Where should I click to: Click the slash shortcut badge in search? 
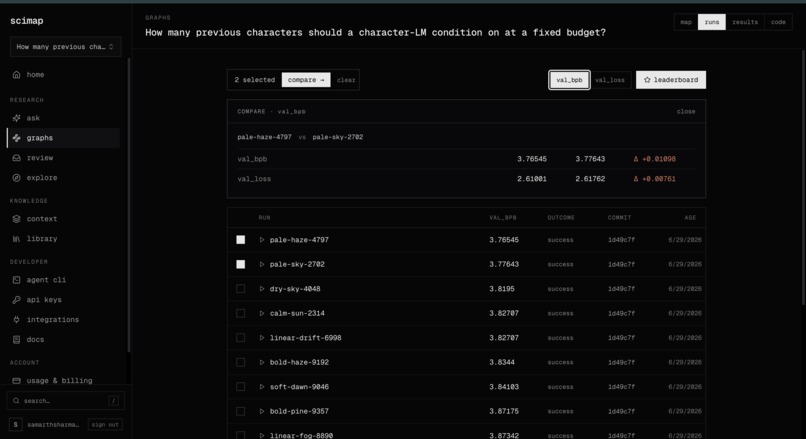114,400
